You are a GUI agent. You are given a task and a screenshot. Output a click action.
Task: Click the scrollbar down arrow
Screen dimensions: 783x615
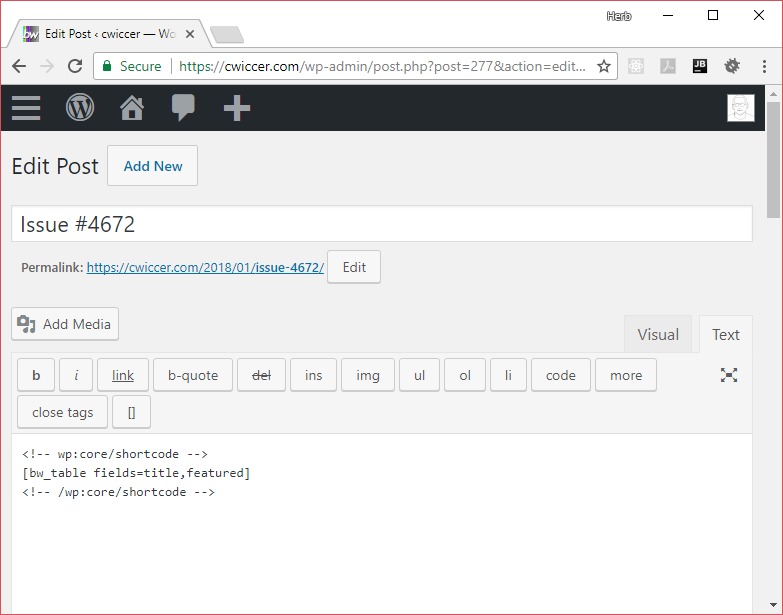[x=774, y=606]
